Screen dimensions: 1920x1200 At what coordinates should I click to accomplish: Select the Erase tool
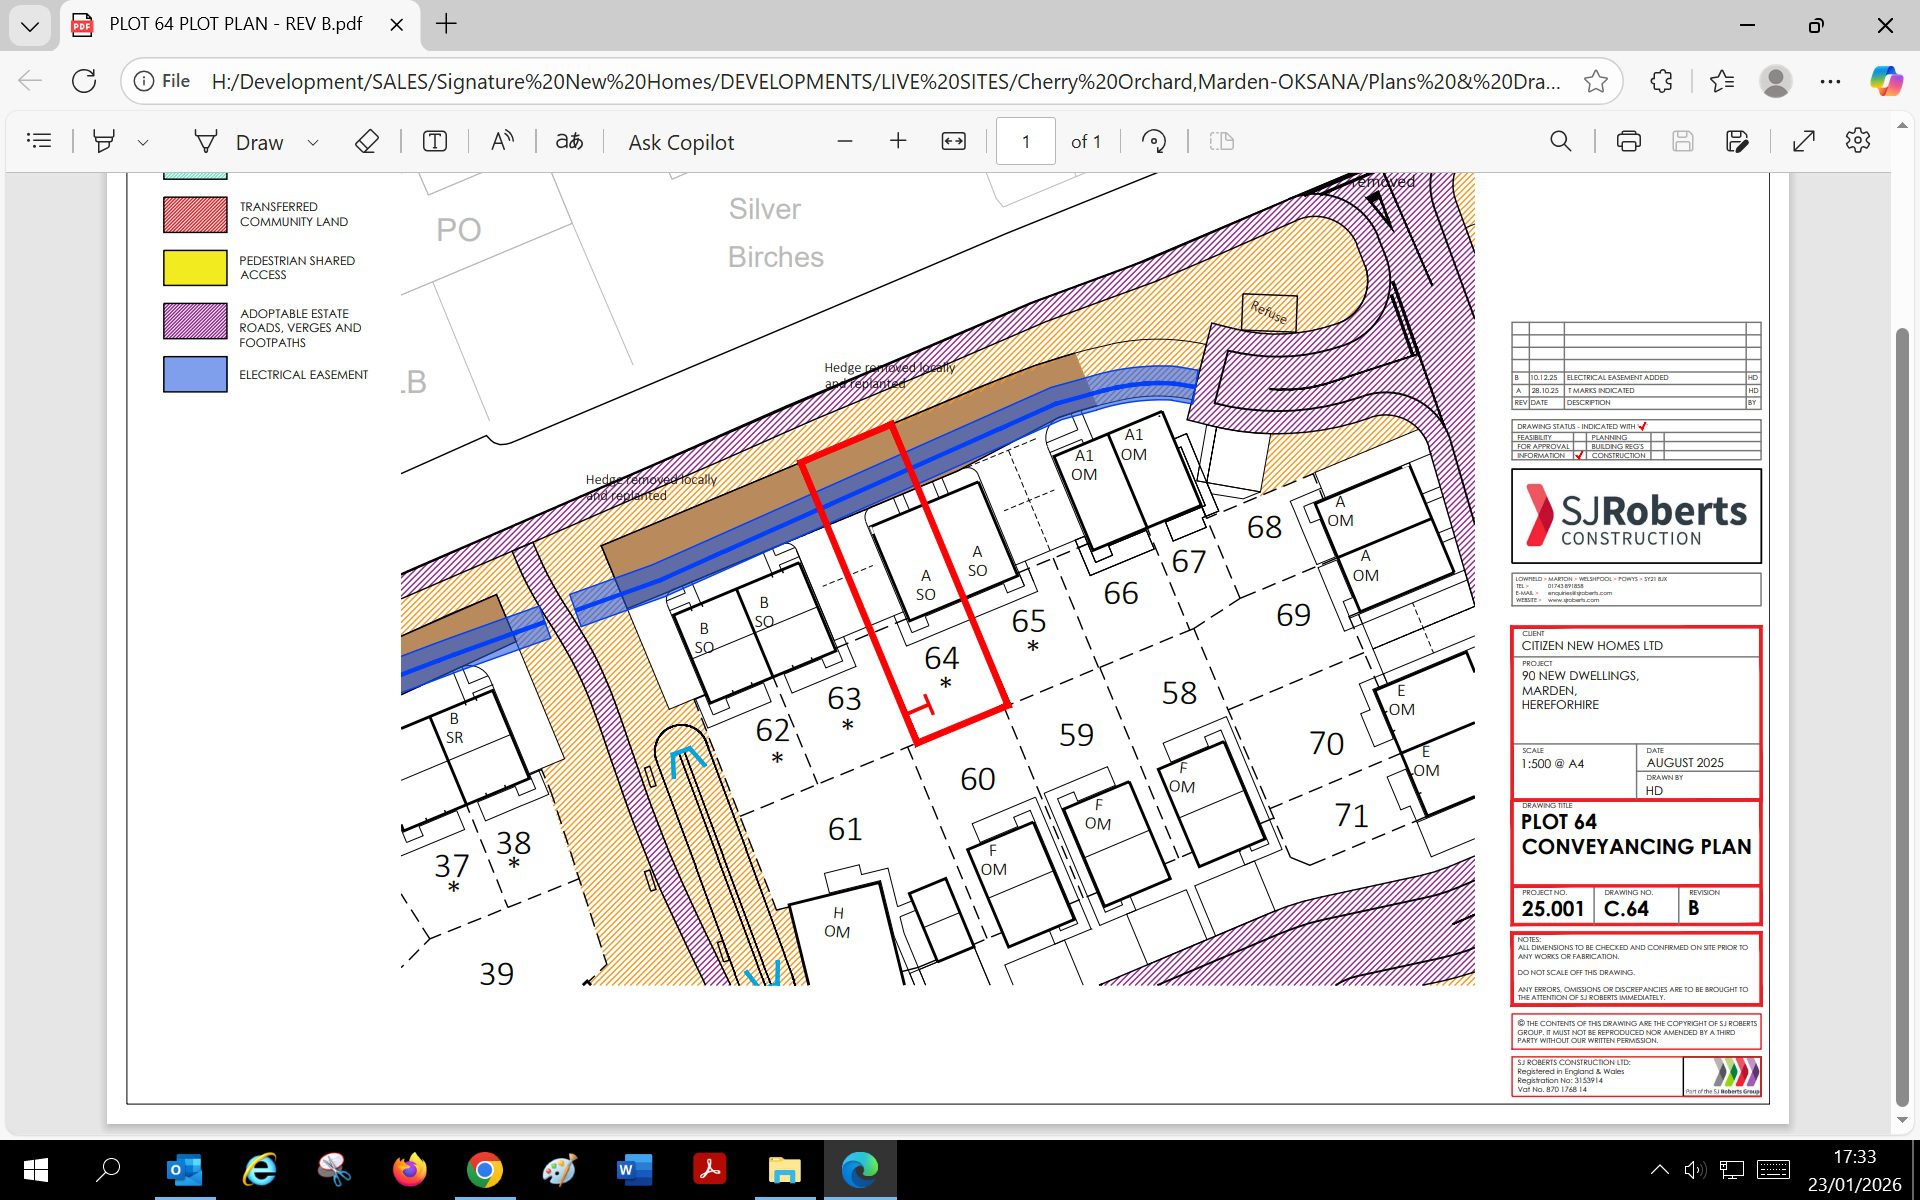(366, 141)
